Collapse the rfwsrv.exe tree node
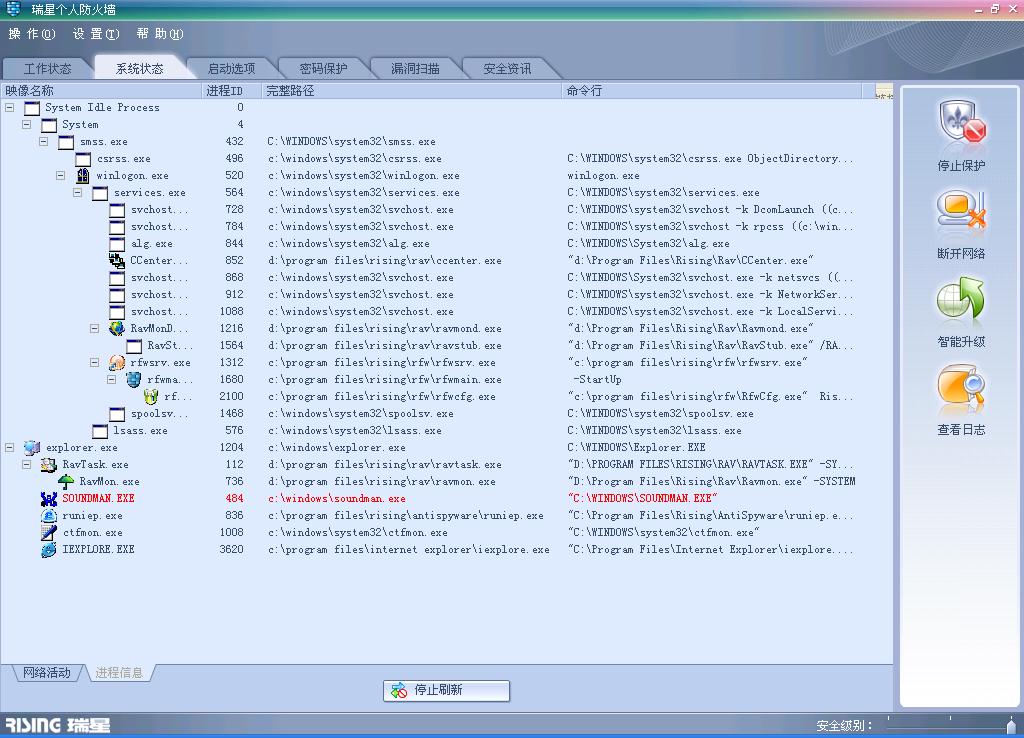This screenshot has height=738, width=1024. pos(95,362)
